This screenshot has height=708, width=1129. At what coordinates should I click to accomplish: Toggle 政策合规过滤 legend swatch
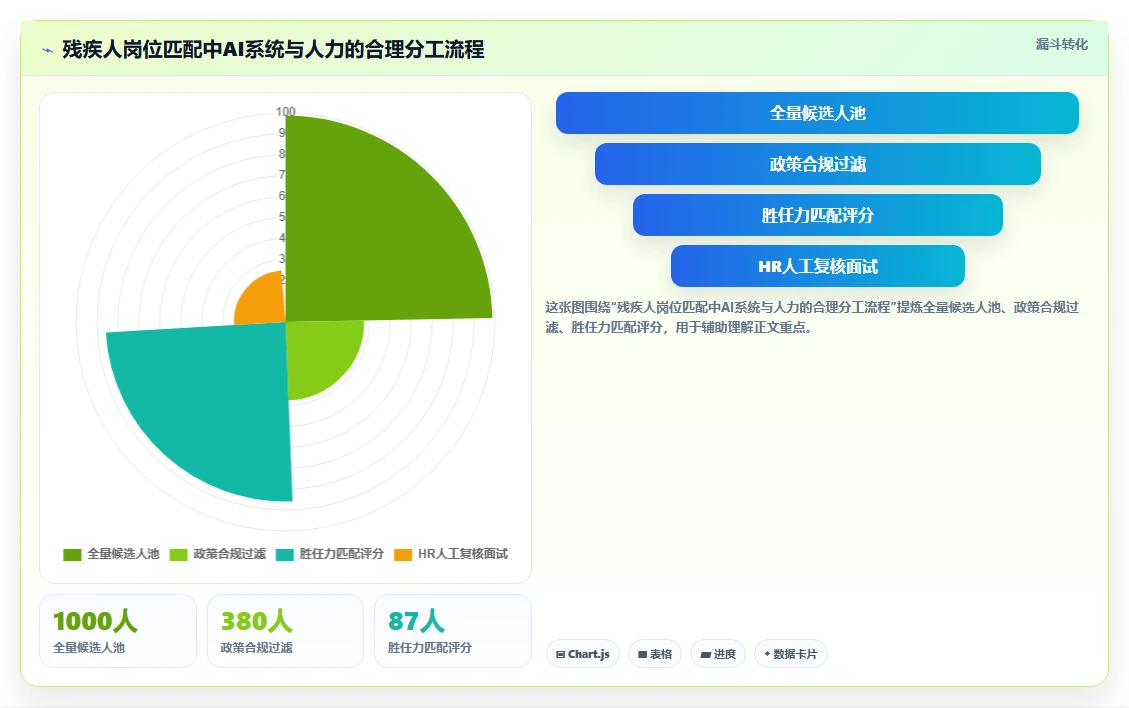tap(178, 555)
